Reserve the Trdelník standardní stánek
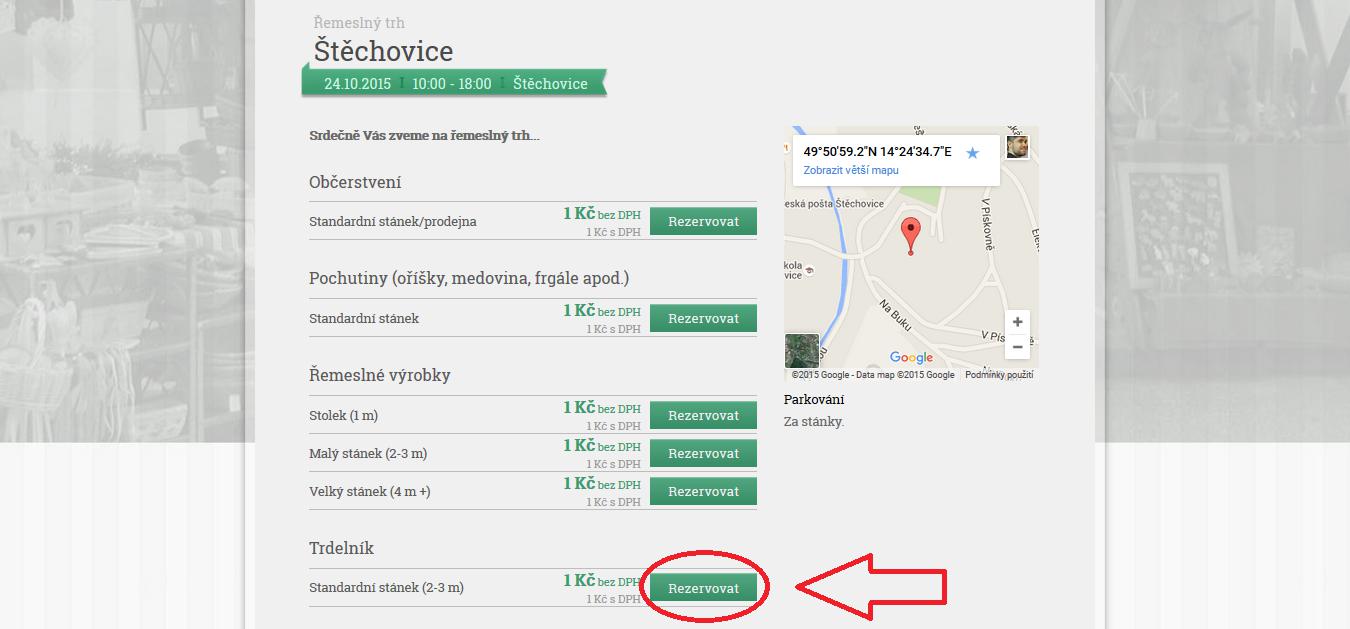The width and height of the screenshot is (1350, 629). tap(703, 588)
